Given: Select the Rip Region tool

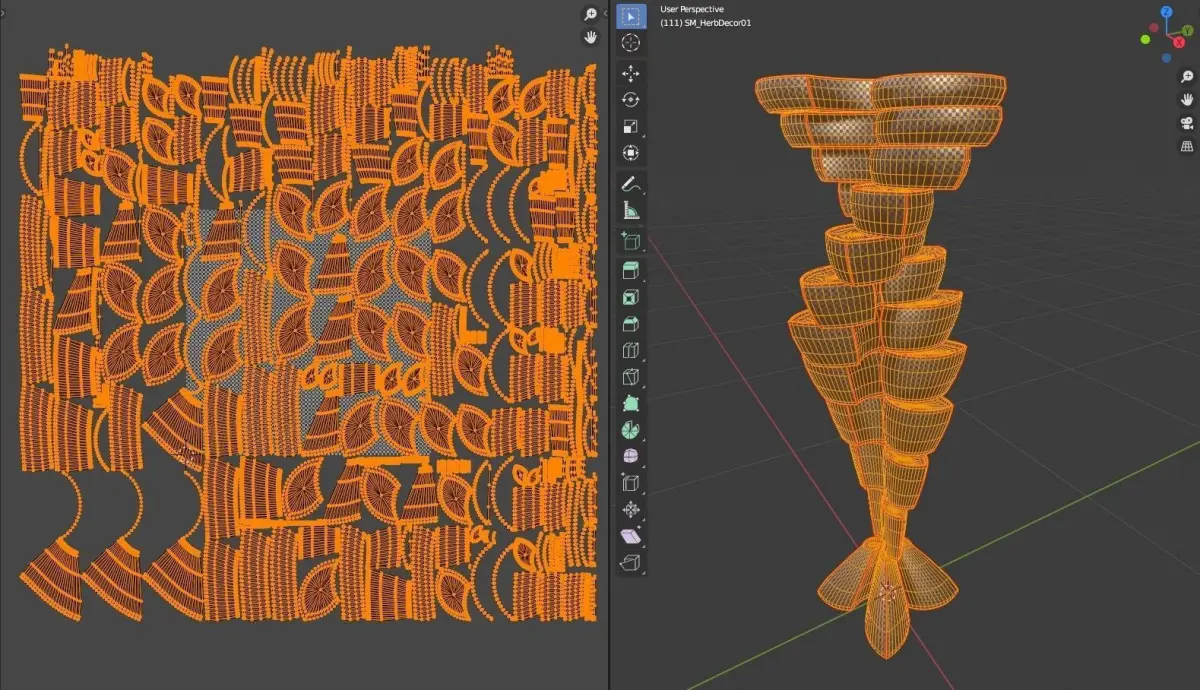Looking at the screenshot, I should pyautogui.click(x=631, y=563).
